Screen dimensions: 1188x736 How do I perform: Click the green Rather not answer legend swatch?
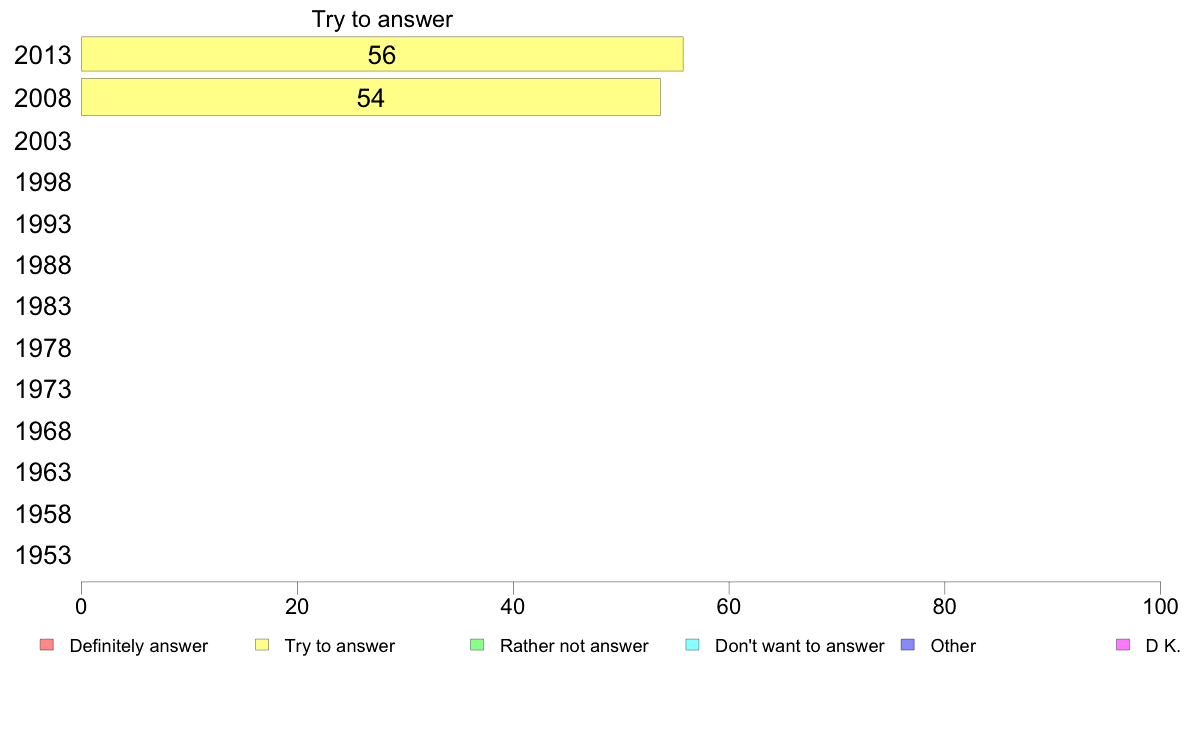pos(477,645)
